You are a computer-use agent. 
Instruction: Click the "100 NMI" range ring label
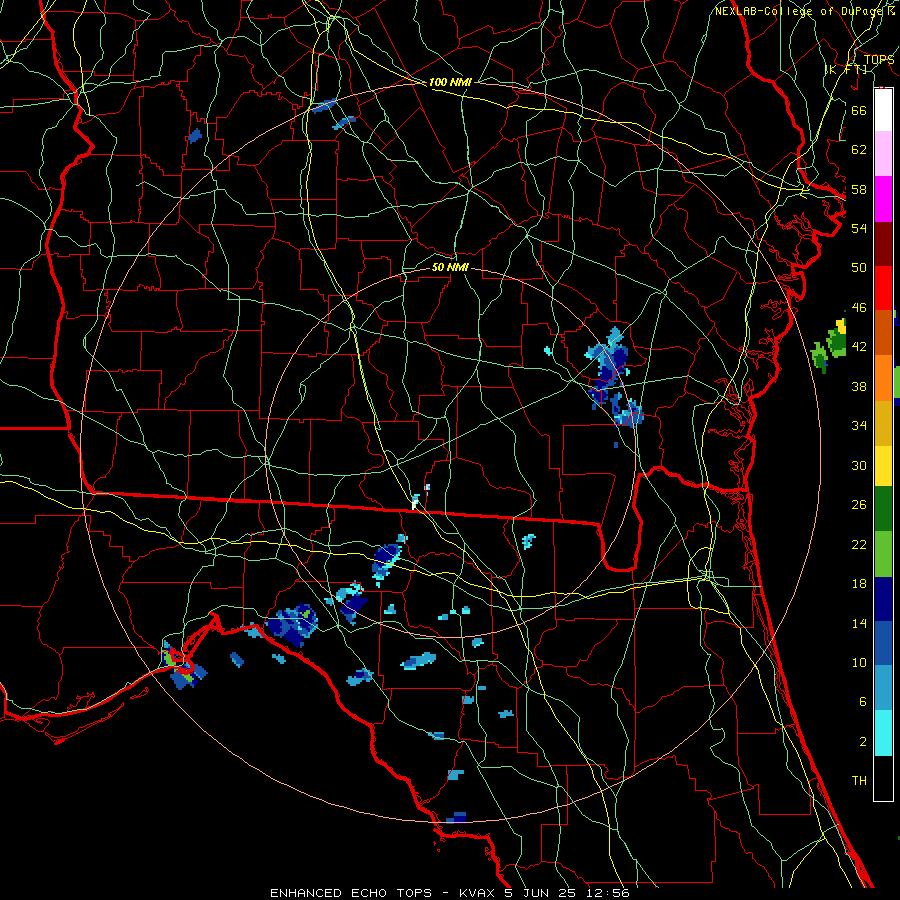[x=450, y=82]
